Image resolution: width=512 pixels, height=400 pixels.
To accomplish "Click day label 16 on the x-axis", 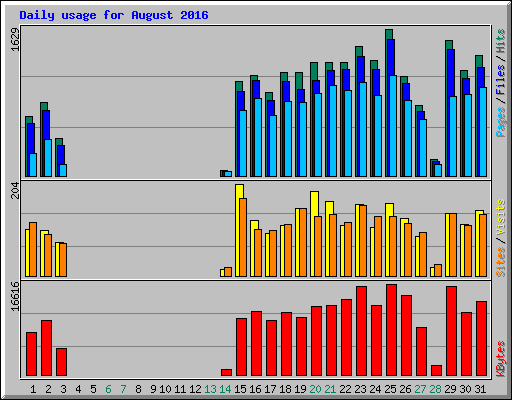I will click(255, 389).
